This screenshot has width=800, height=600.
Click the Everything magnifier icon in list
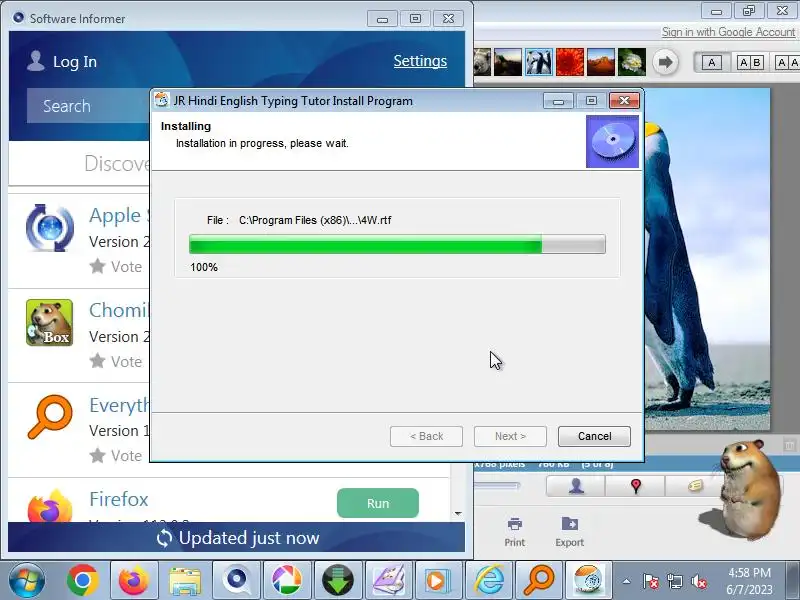tap(49, 417)
